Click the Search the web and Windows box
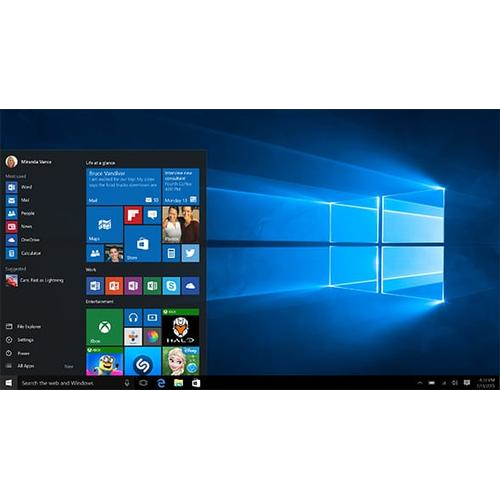The height and width of the screenshot is (500, 500). pyautogui.click(x=69, y=383)
